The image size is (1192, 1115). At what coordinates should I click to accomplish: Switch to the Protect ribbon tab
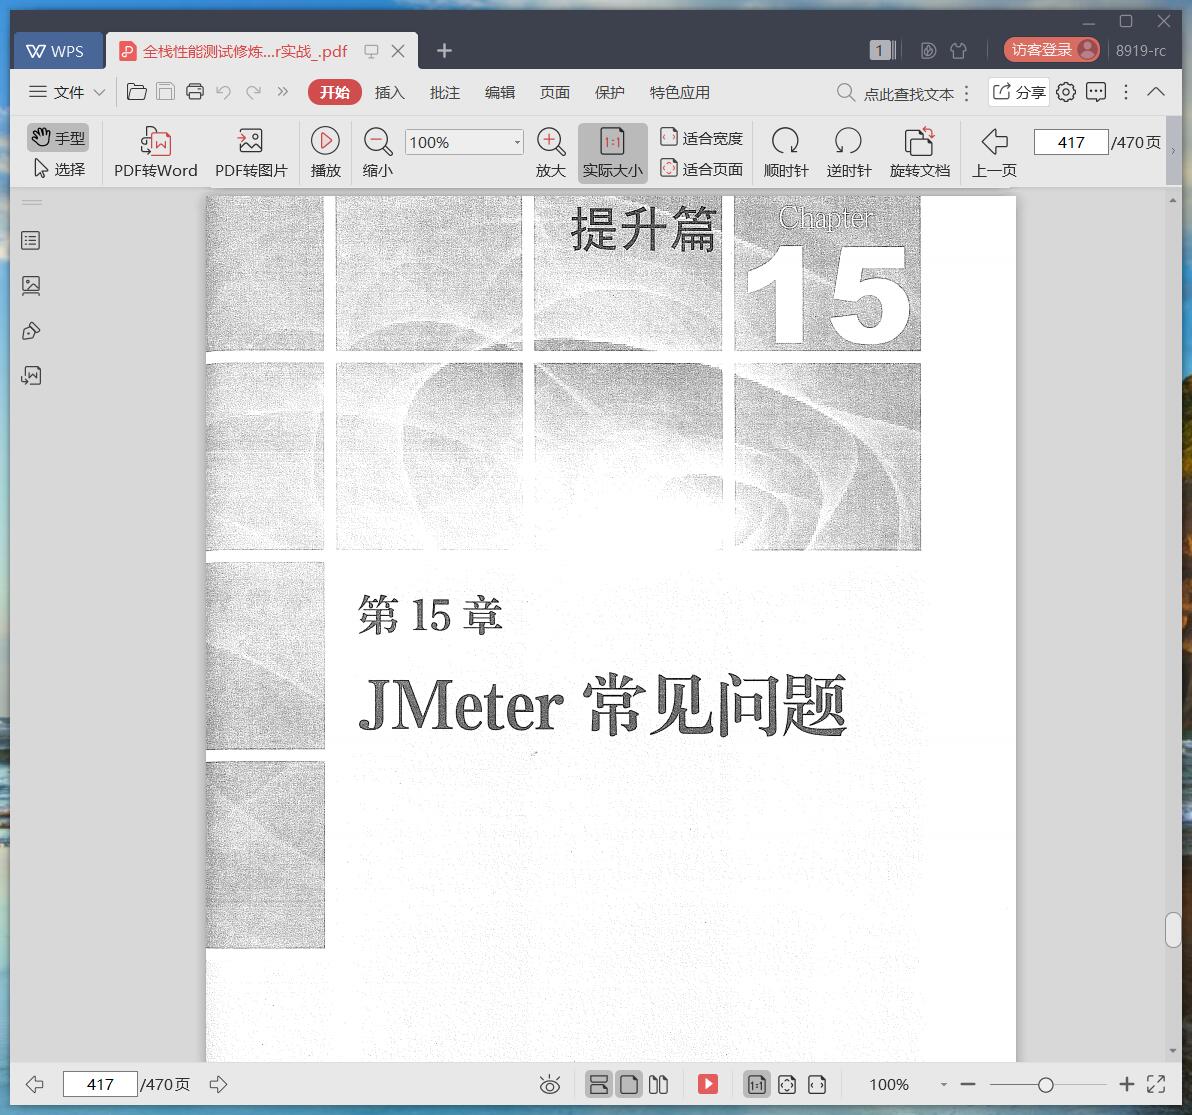click(x=609, y=92)
